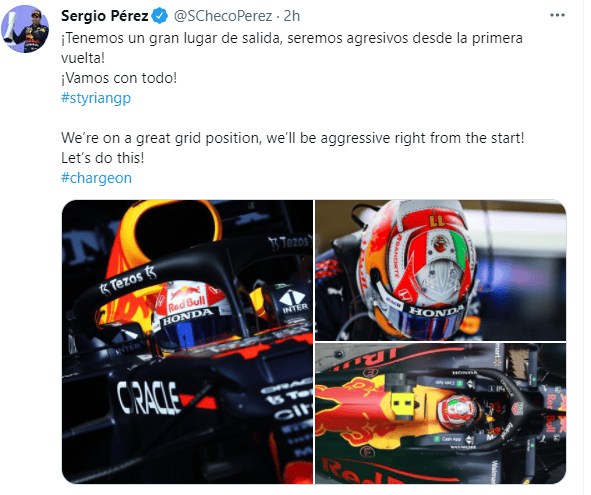The width and height of the screenshot is (591, 495).
Task: Click the 'We're on a great grid position' text
Action: 292,138
